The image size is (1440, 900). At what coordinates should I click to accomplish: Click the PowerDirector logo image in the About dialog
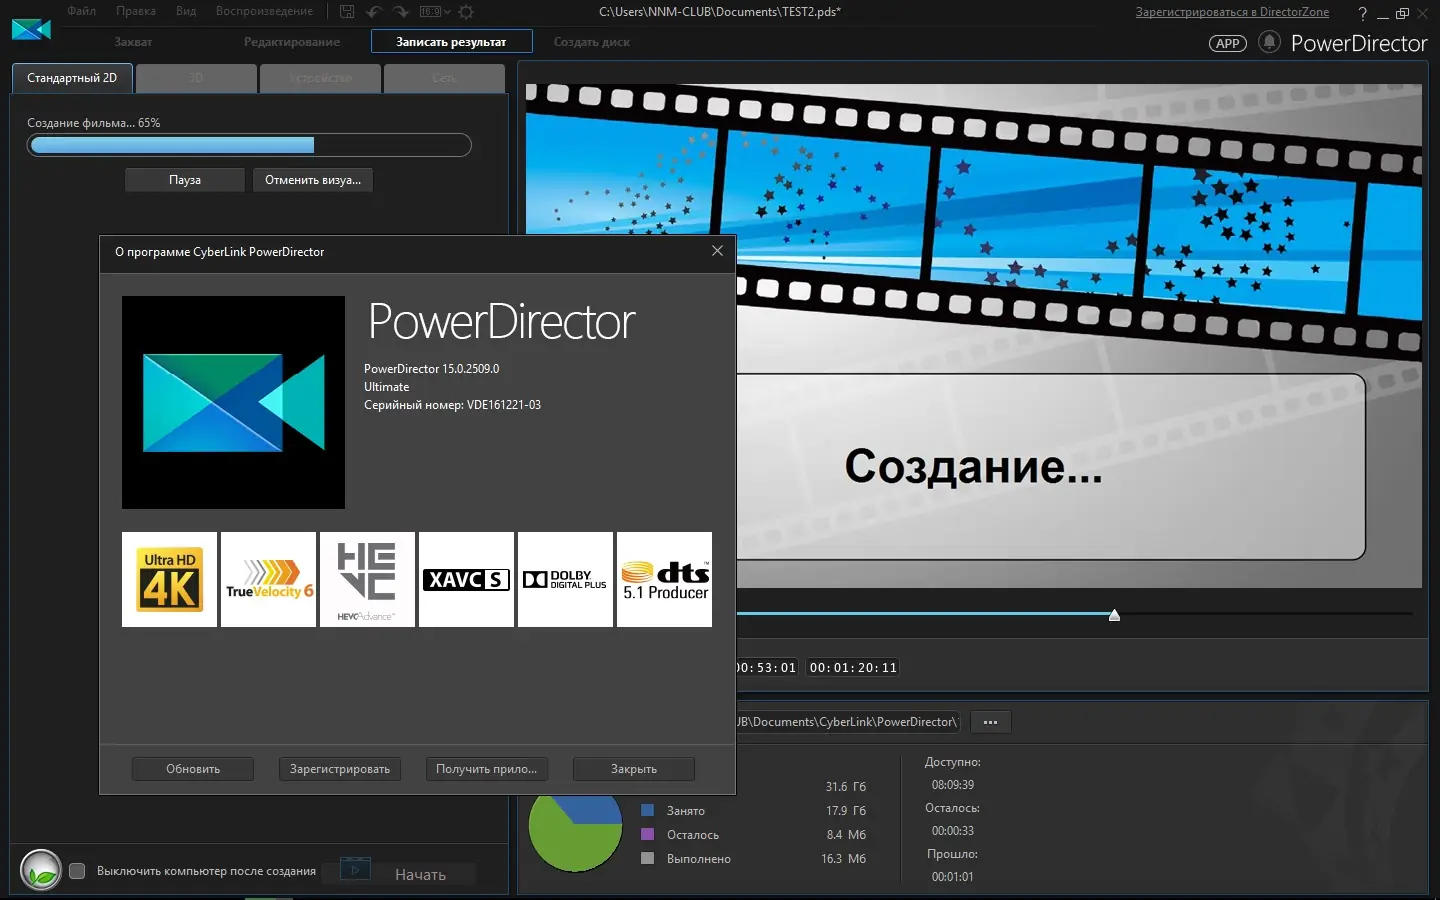[x=233, y=402]
